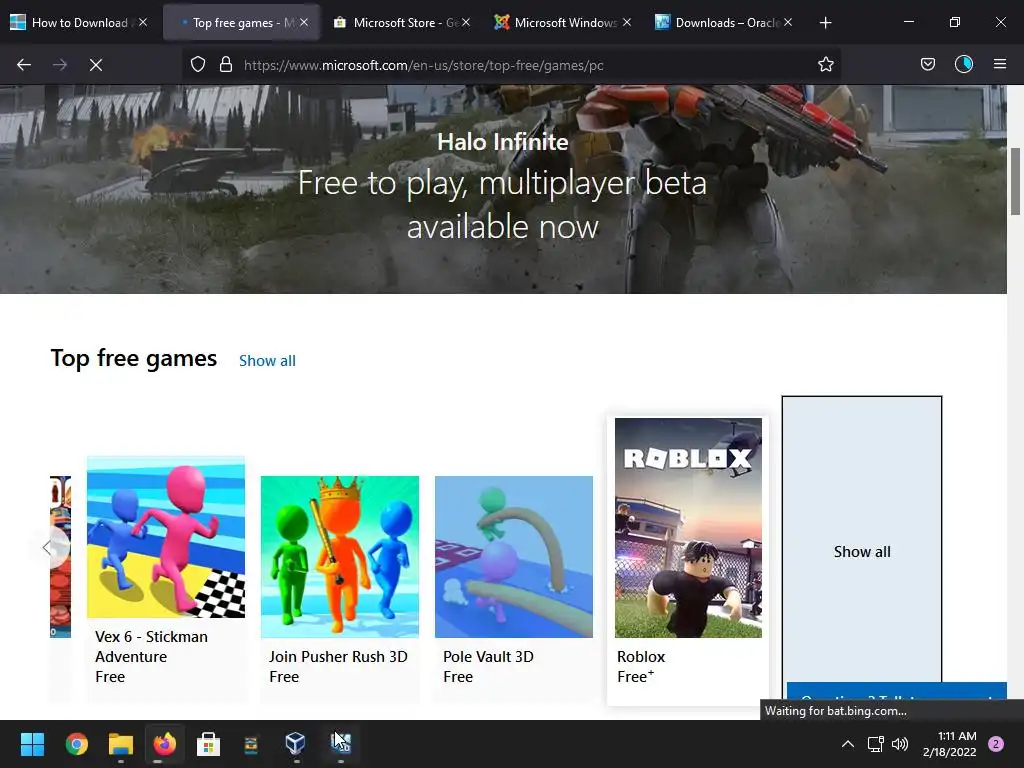Click Show all link beside heading
1024x768 pixels.
pos(267,360)
